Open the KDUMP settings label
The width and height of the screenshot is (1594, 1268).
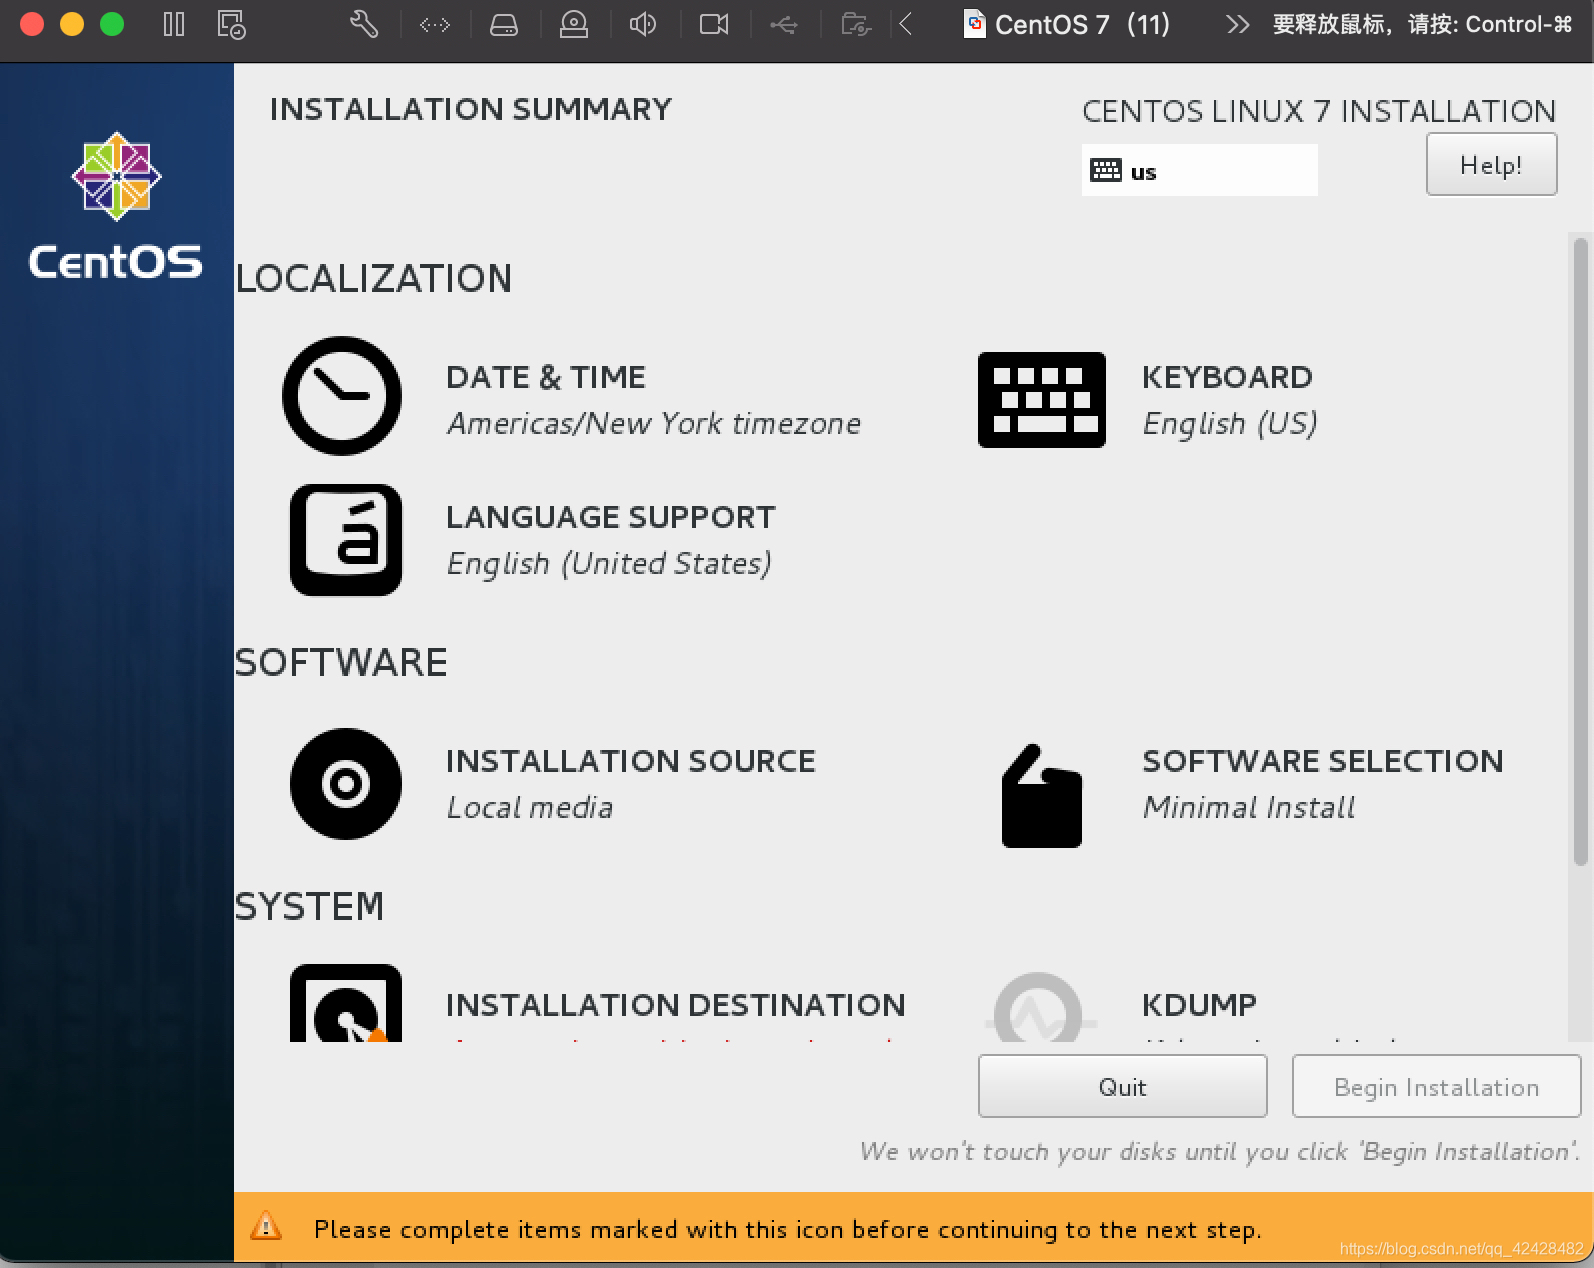[1199, 1005]
